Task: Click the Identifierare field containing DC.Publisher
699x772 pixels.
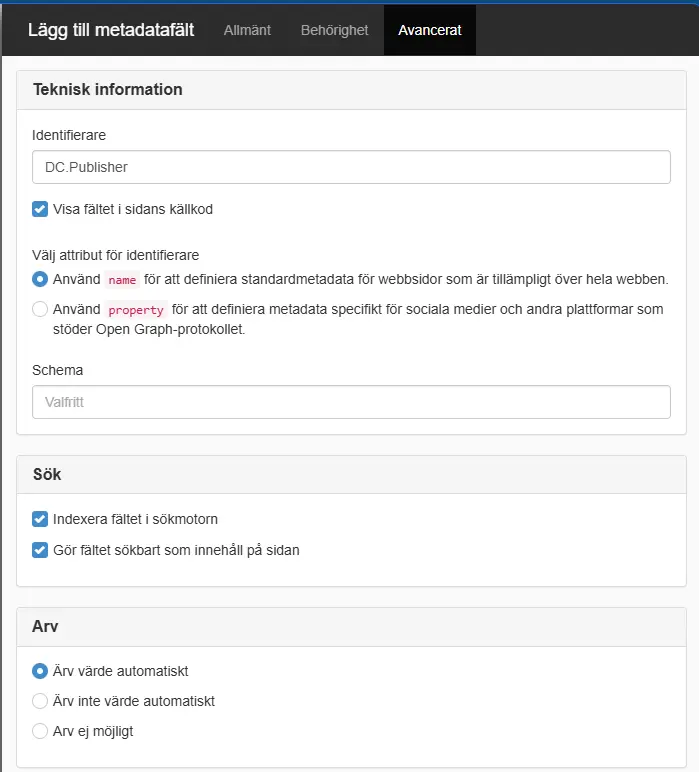Action: (x=351, y=167)
